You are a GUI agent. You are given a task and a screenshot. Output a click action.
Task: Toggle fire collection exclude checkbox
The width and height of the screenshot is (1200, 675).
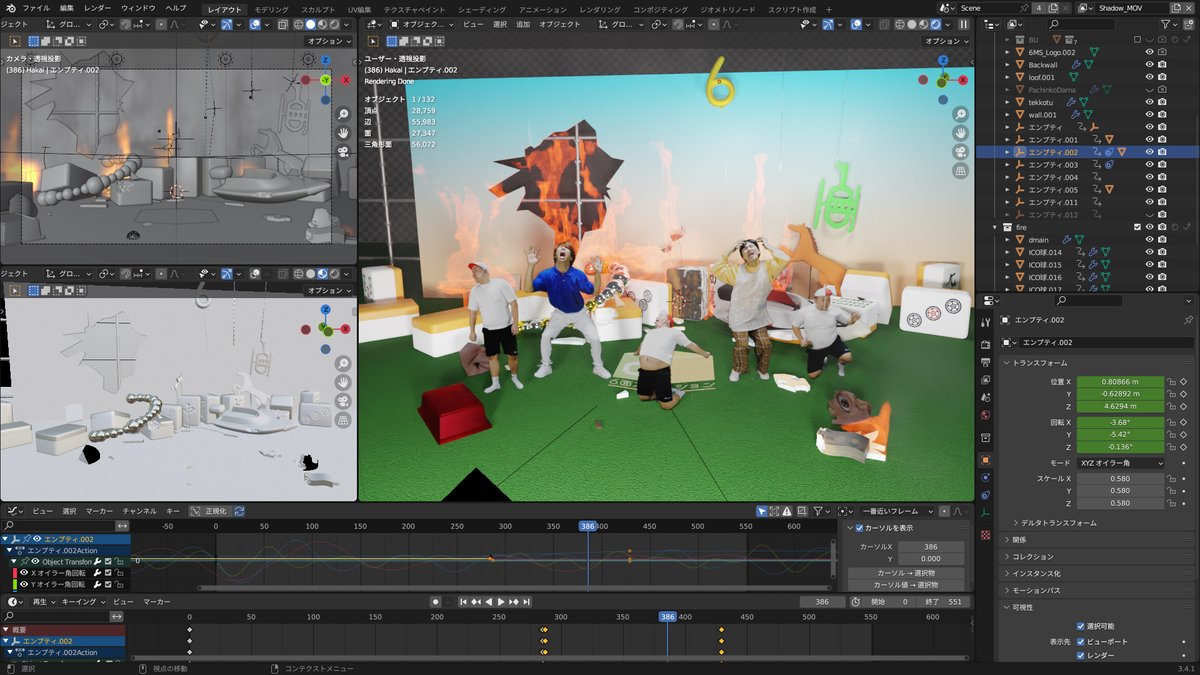point(1137,227)
